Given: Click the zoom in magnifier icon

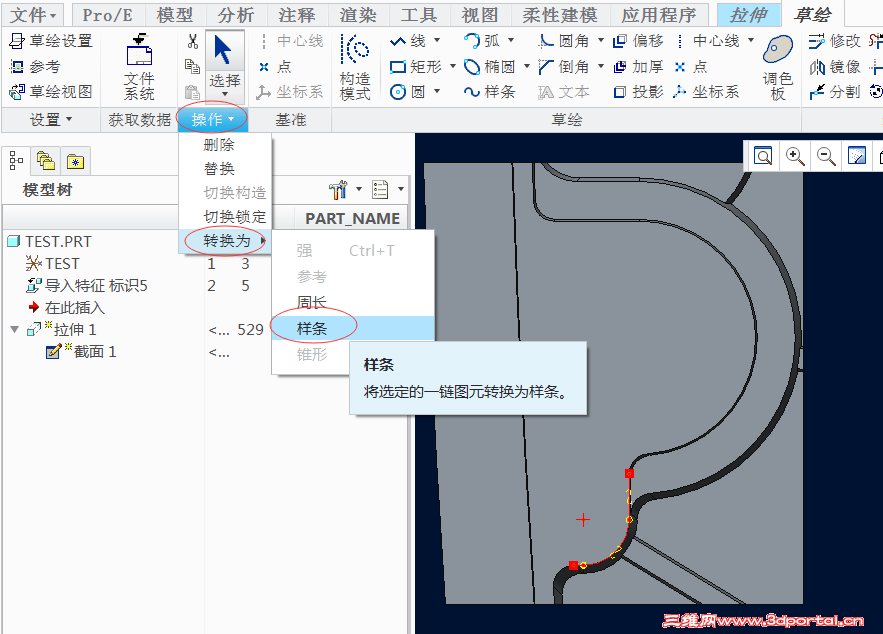Looking at the screenshot, I should click(x=795, y=156).
